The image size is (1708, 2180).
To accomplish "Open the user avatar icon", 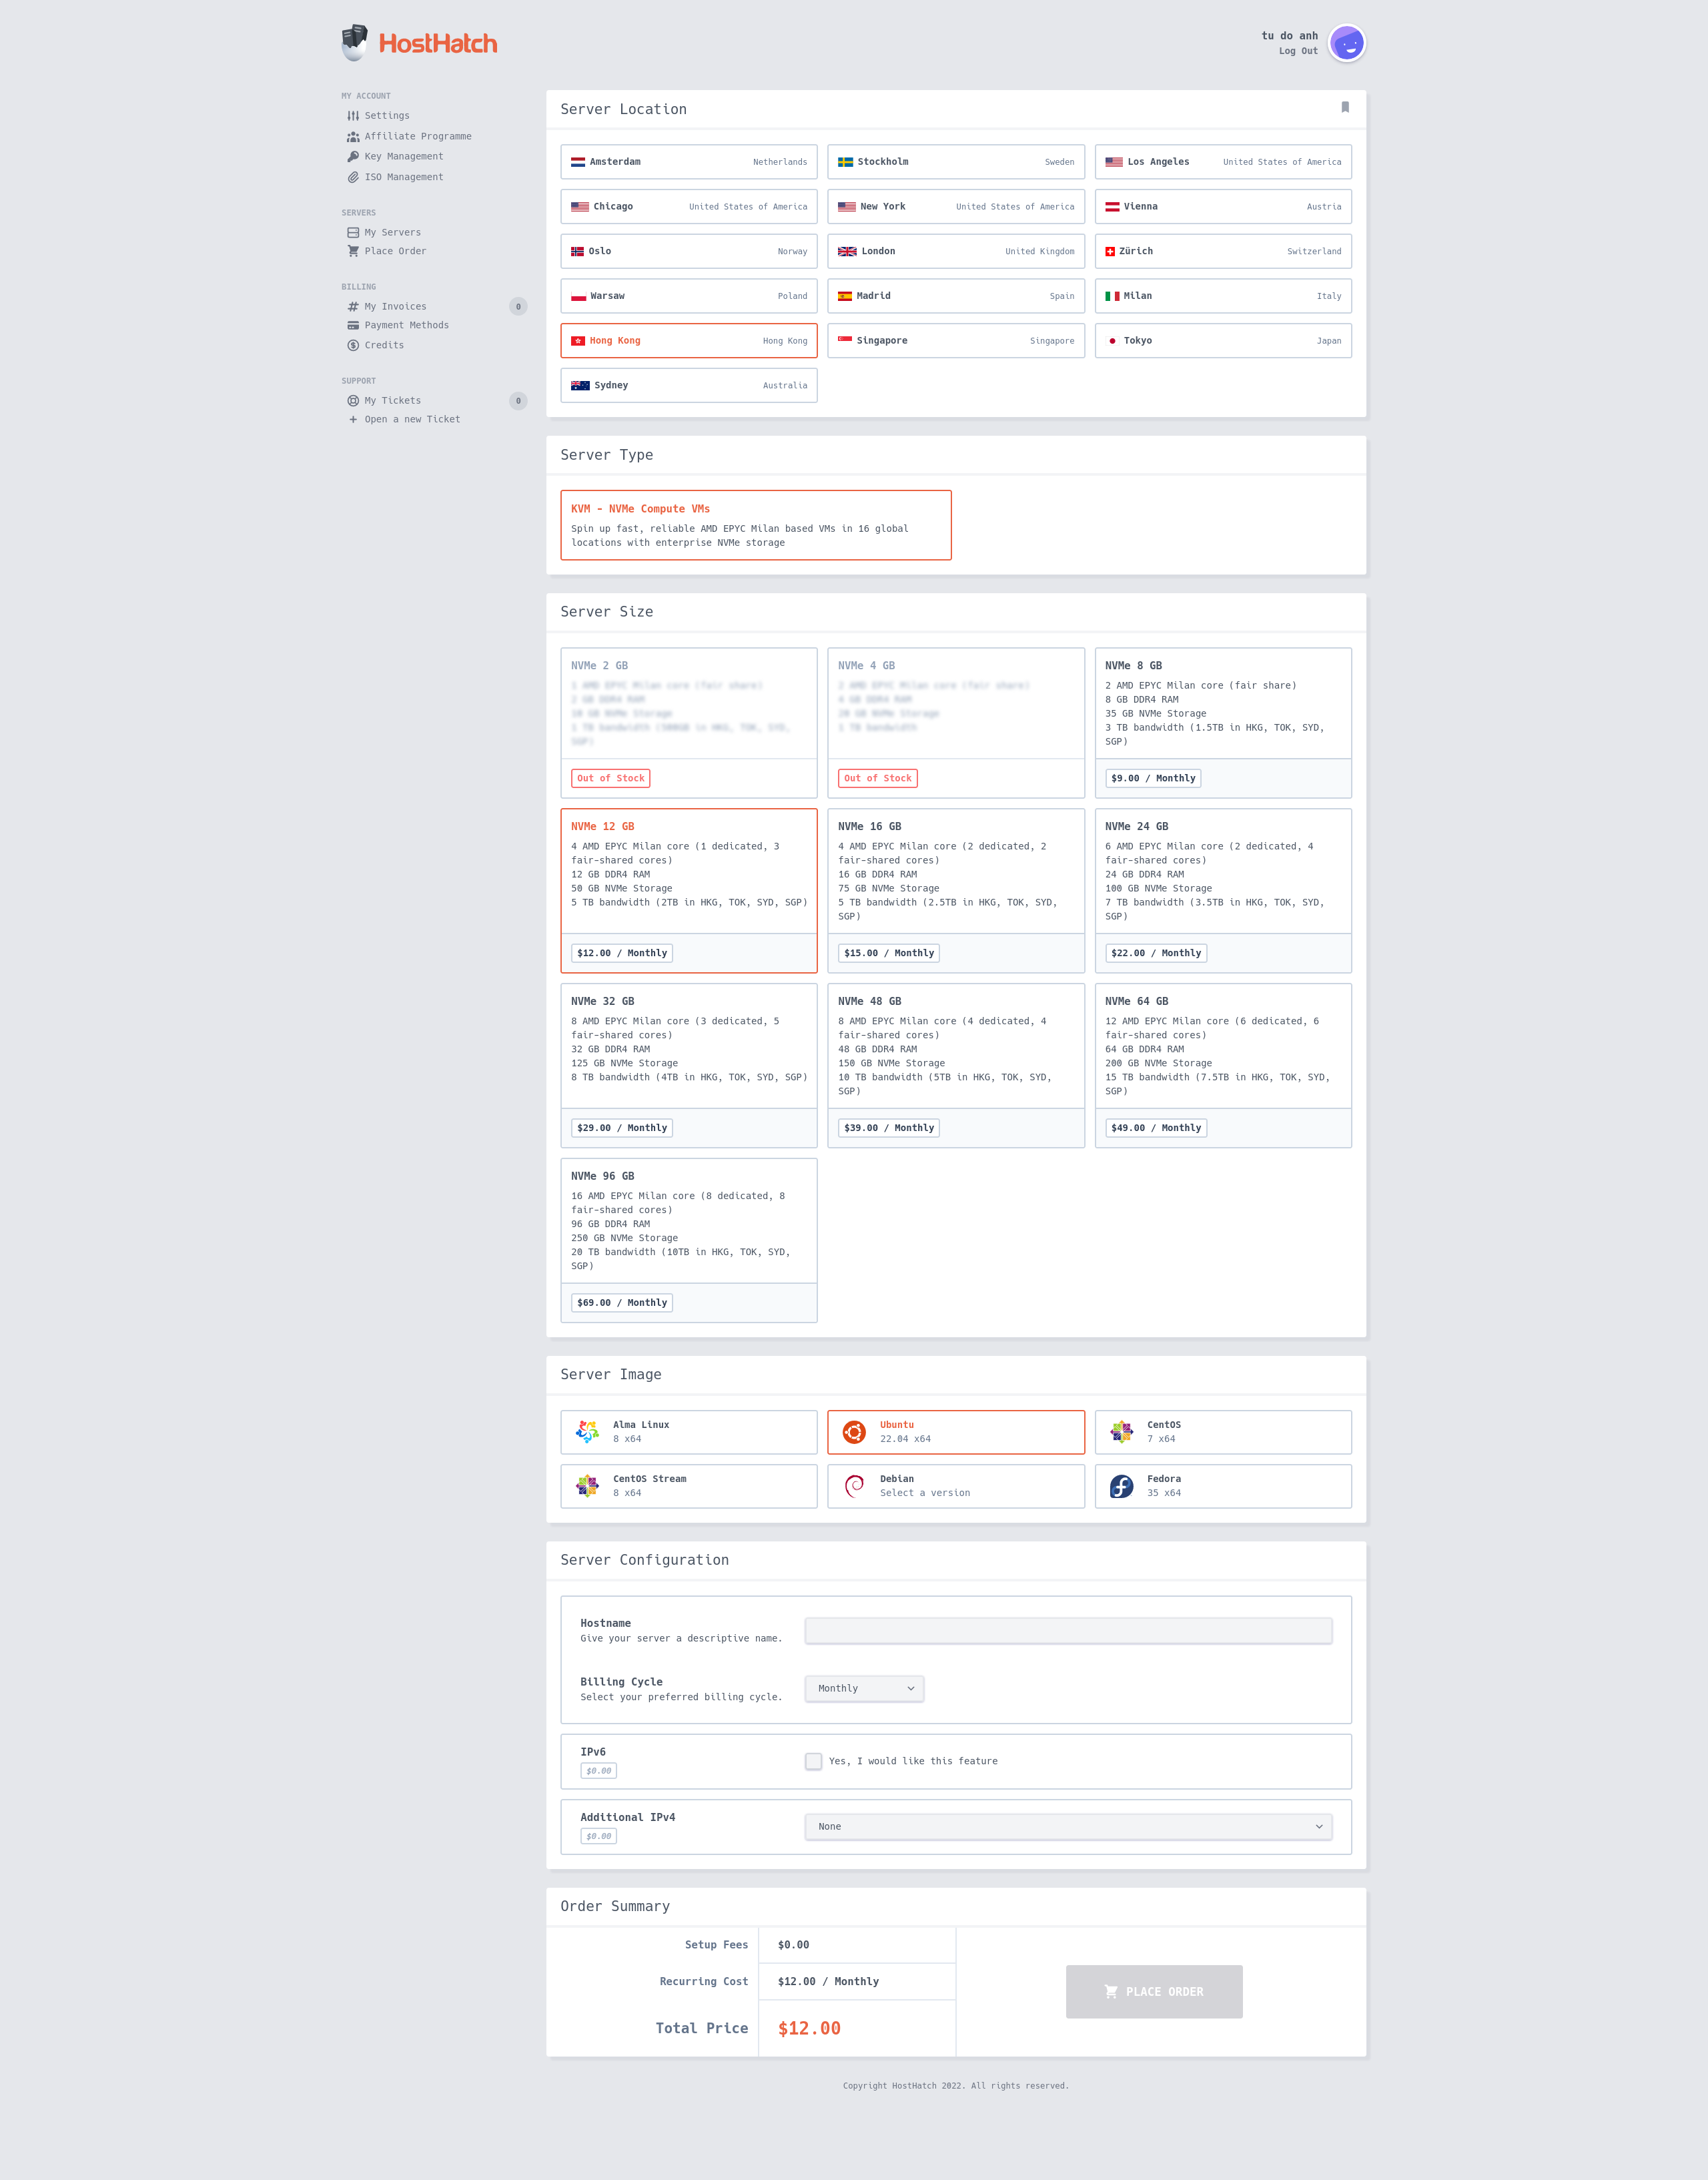I will 1347,43.
